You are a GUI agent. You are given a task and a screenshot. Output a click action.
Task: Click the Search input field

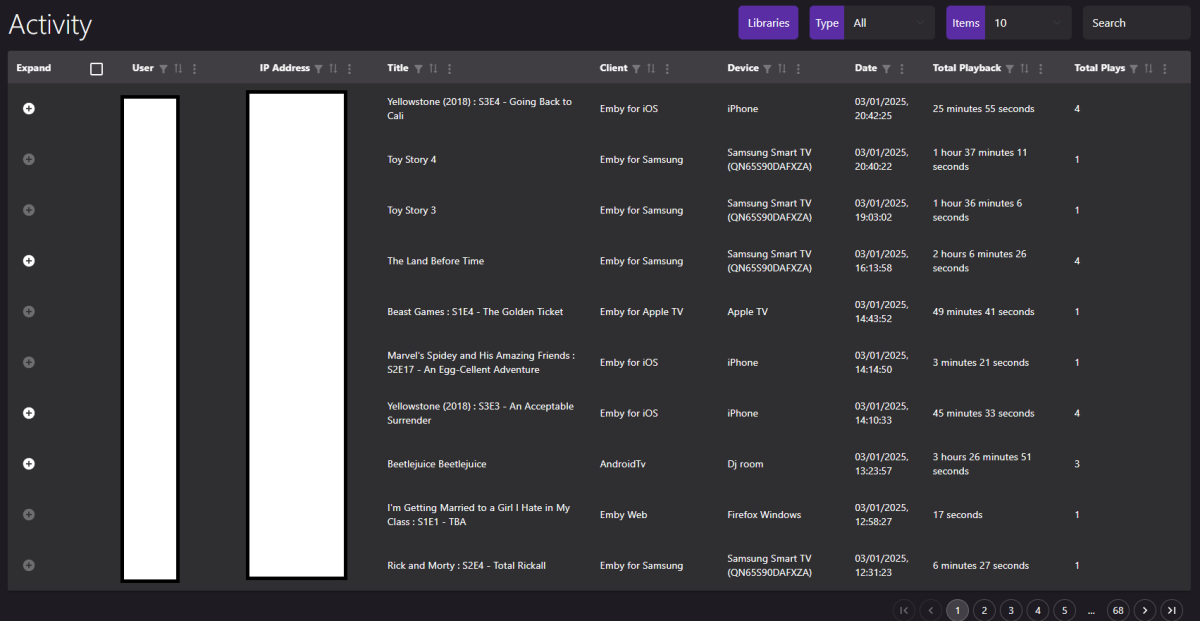[1135, 21]
